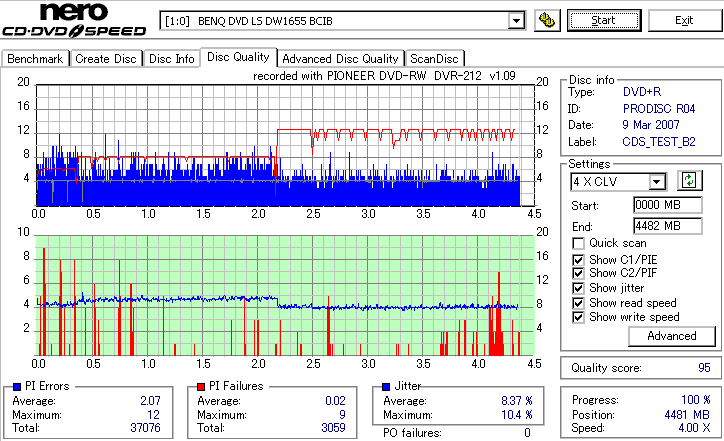Click the disc type DVD+R
This screenshot has height=441, width=724.
point(642,92)
